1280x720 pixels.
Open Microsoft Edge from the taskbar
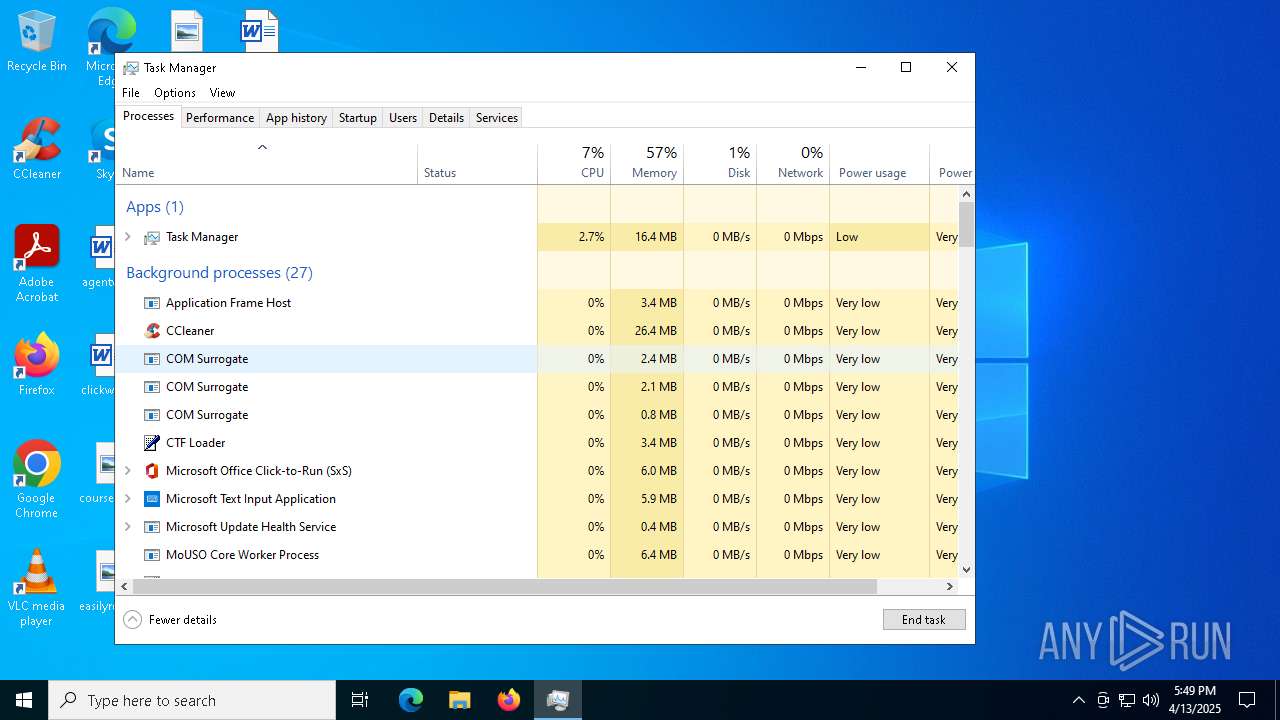[x=411, y=700]
